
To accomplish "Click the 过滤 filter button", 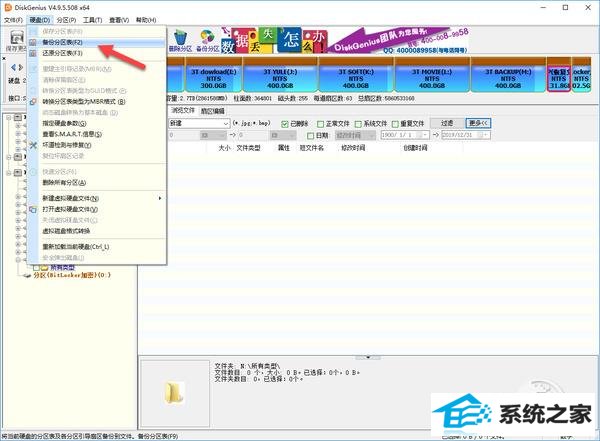I will point(447,123).
